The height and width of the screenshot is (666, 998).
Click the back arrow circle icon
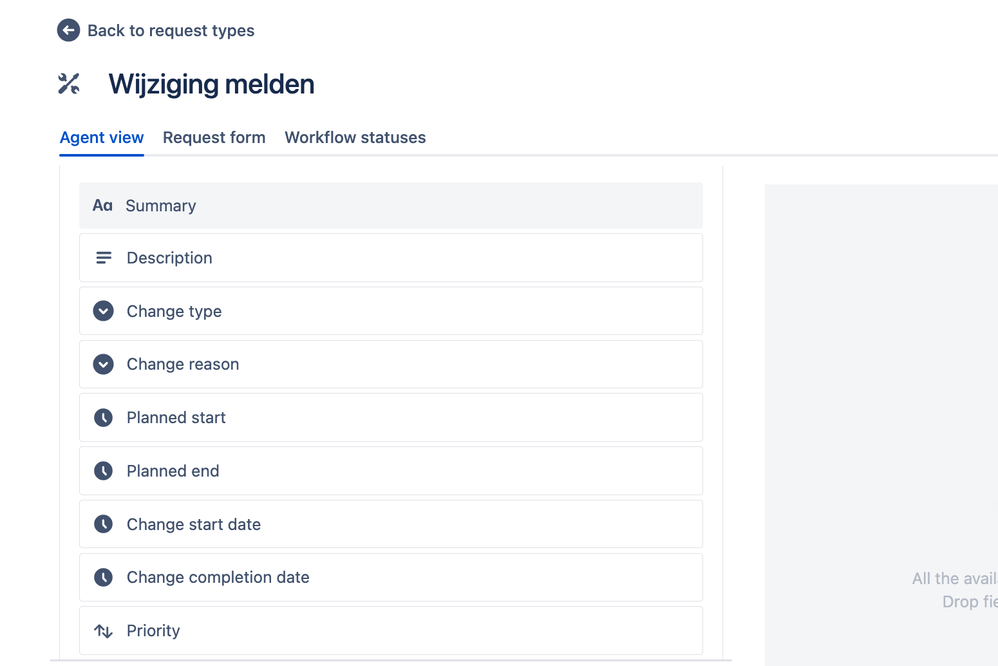click(x=68, y=30)
